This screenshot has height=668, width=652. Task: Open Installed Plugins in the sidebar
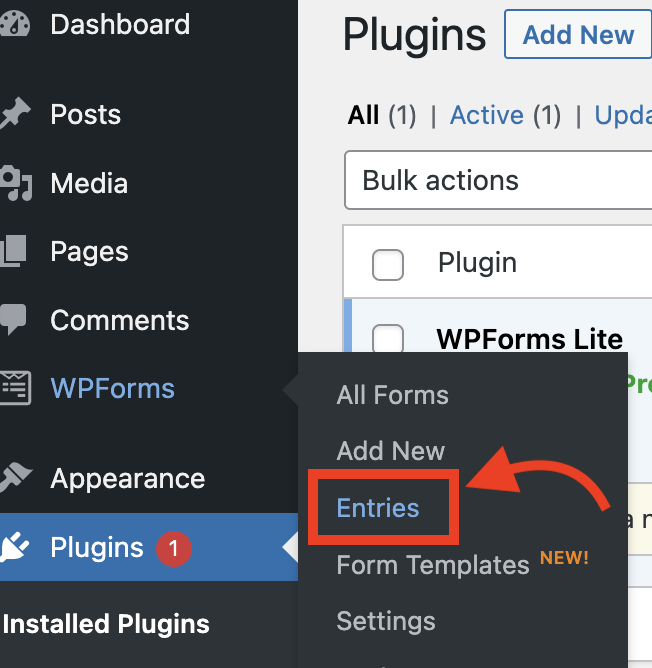106,624
